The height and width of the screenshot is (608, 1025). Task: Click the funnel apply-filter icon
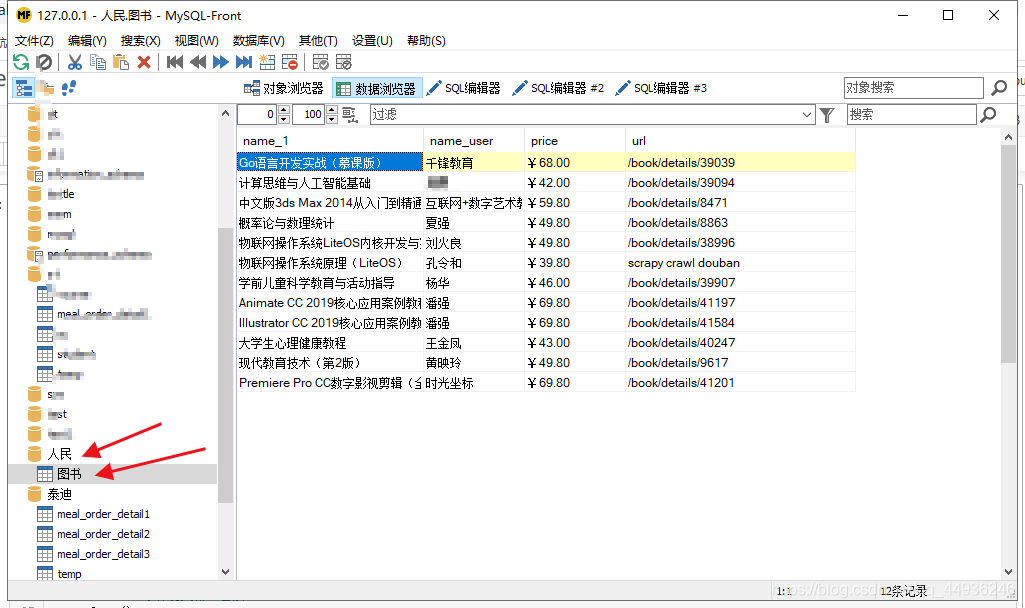[827, 115]
